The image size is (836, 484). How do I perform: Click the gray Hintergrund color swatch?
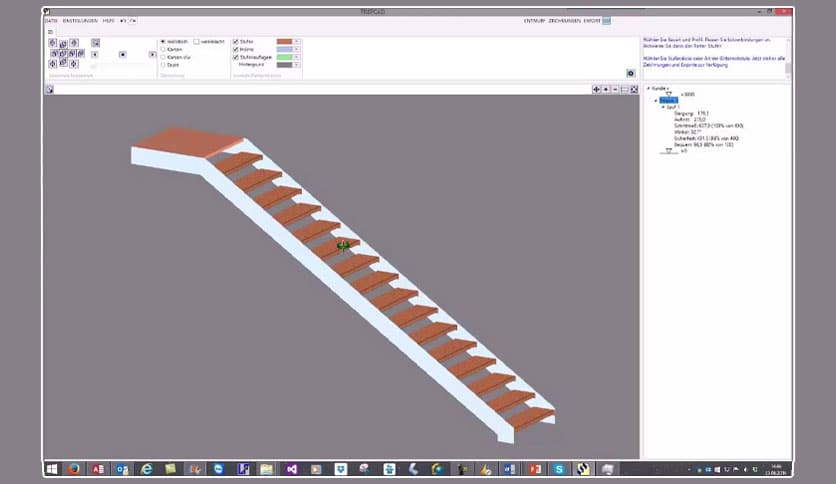[284, 64]
